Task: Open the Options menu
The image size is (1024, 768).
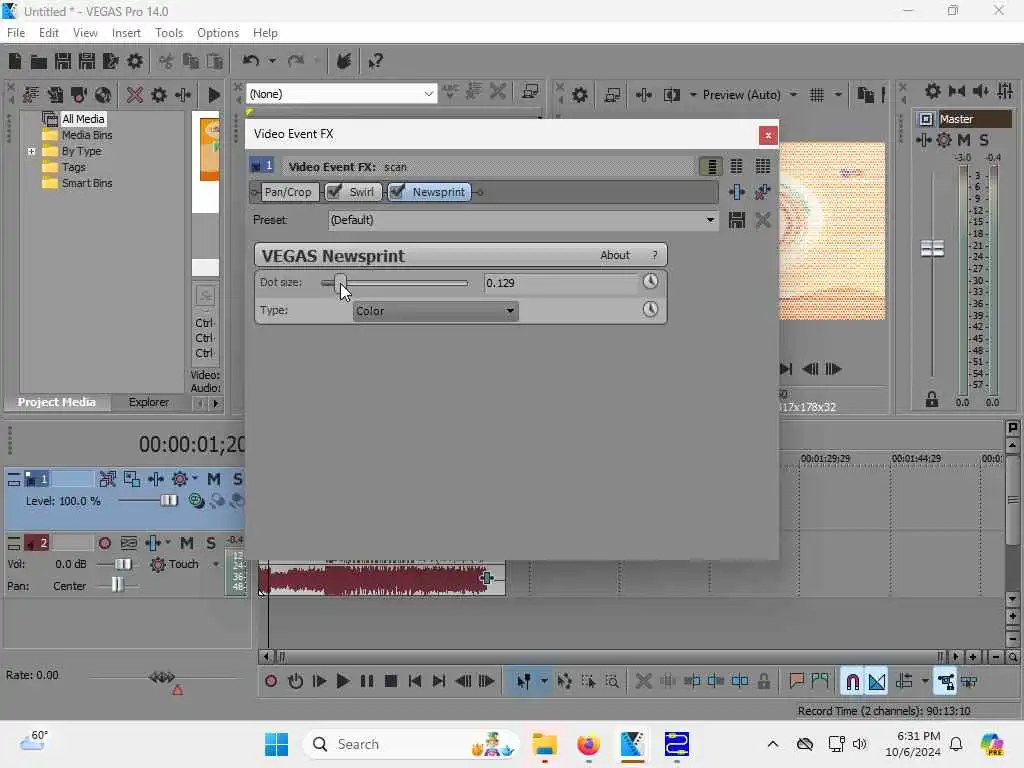Action: pos(217,33)
